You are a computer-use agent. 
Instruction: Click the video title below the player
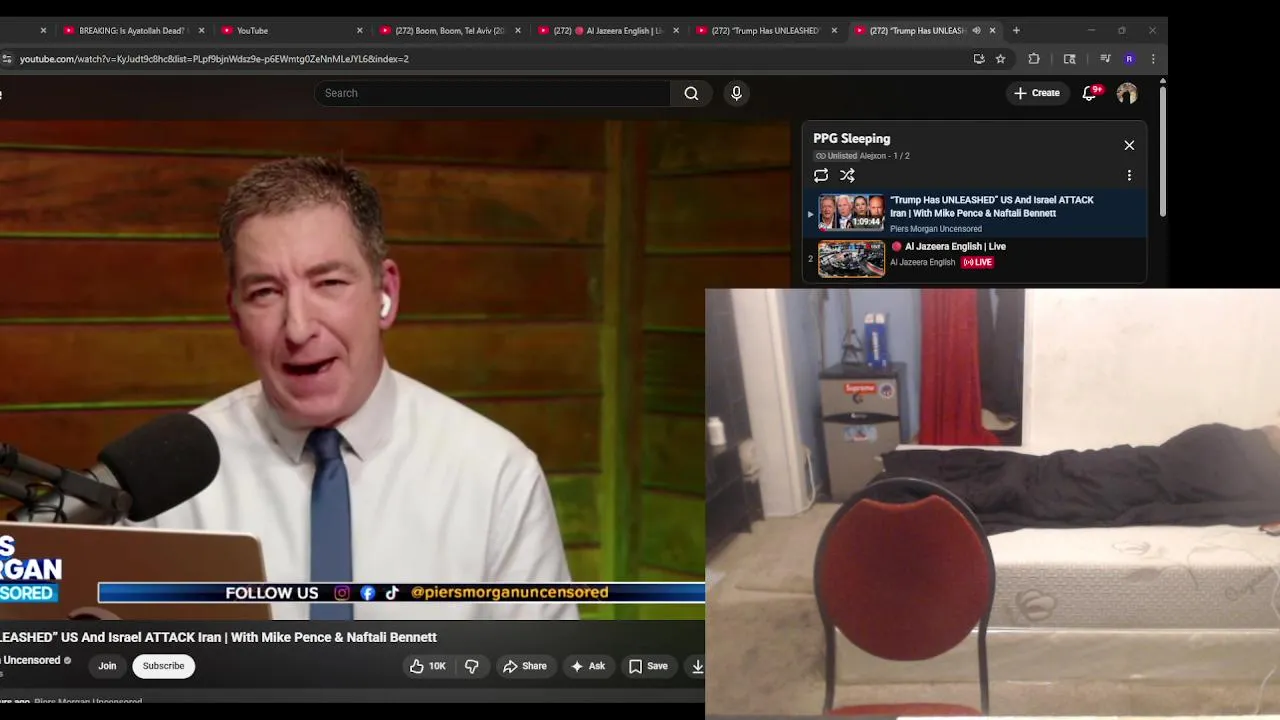[218, 637]
